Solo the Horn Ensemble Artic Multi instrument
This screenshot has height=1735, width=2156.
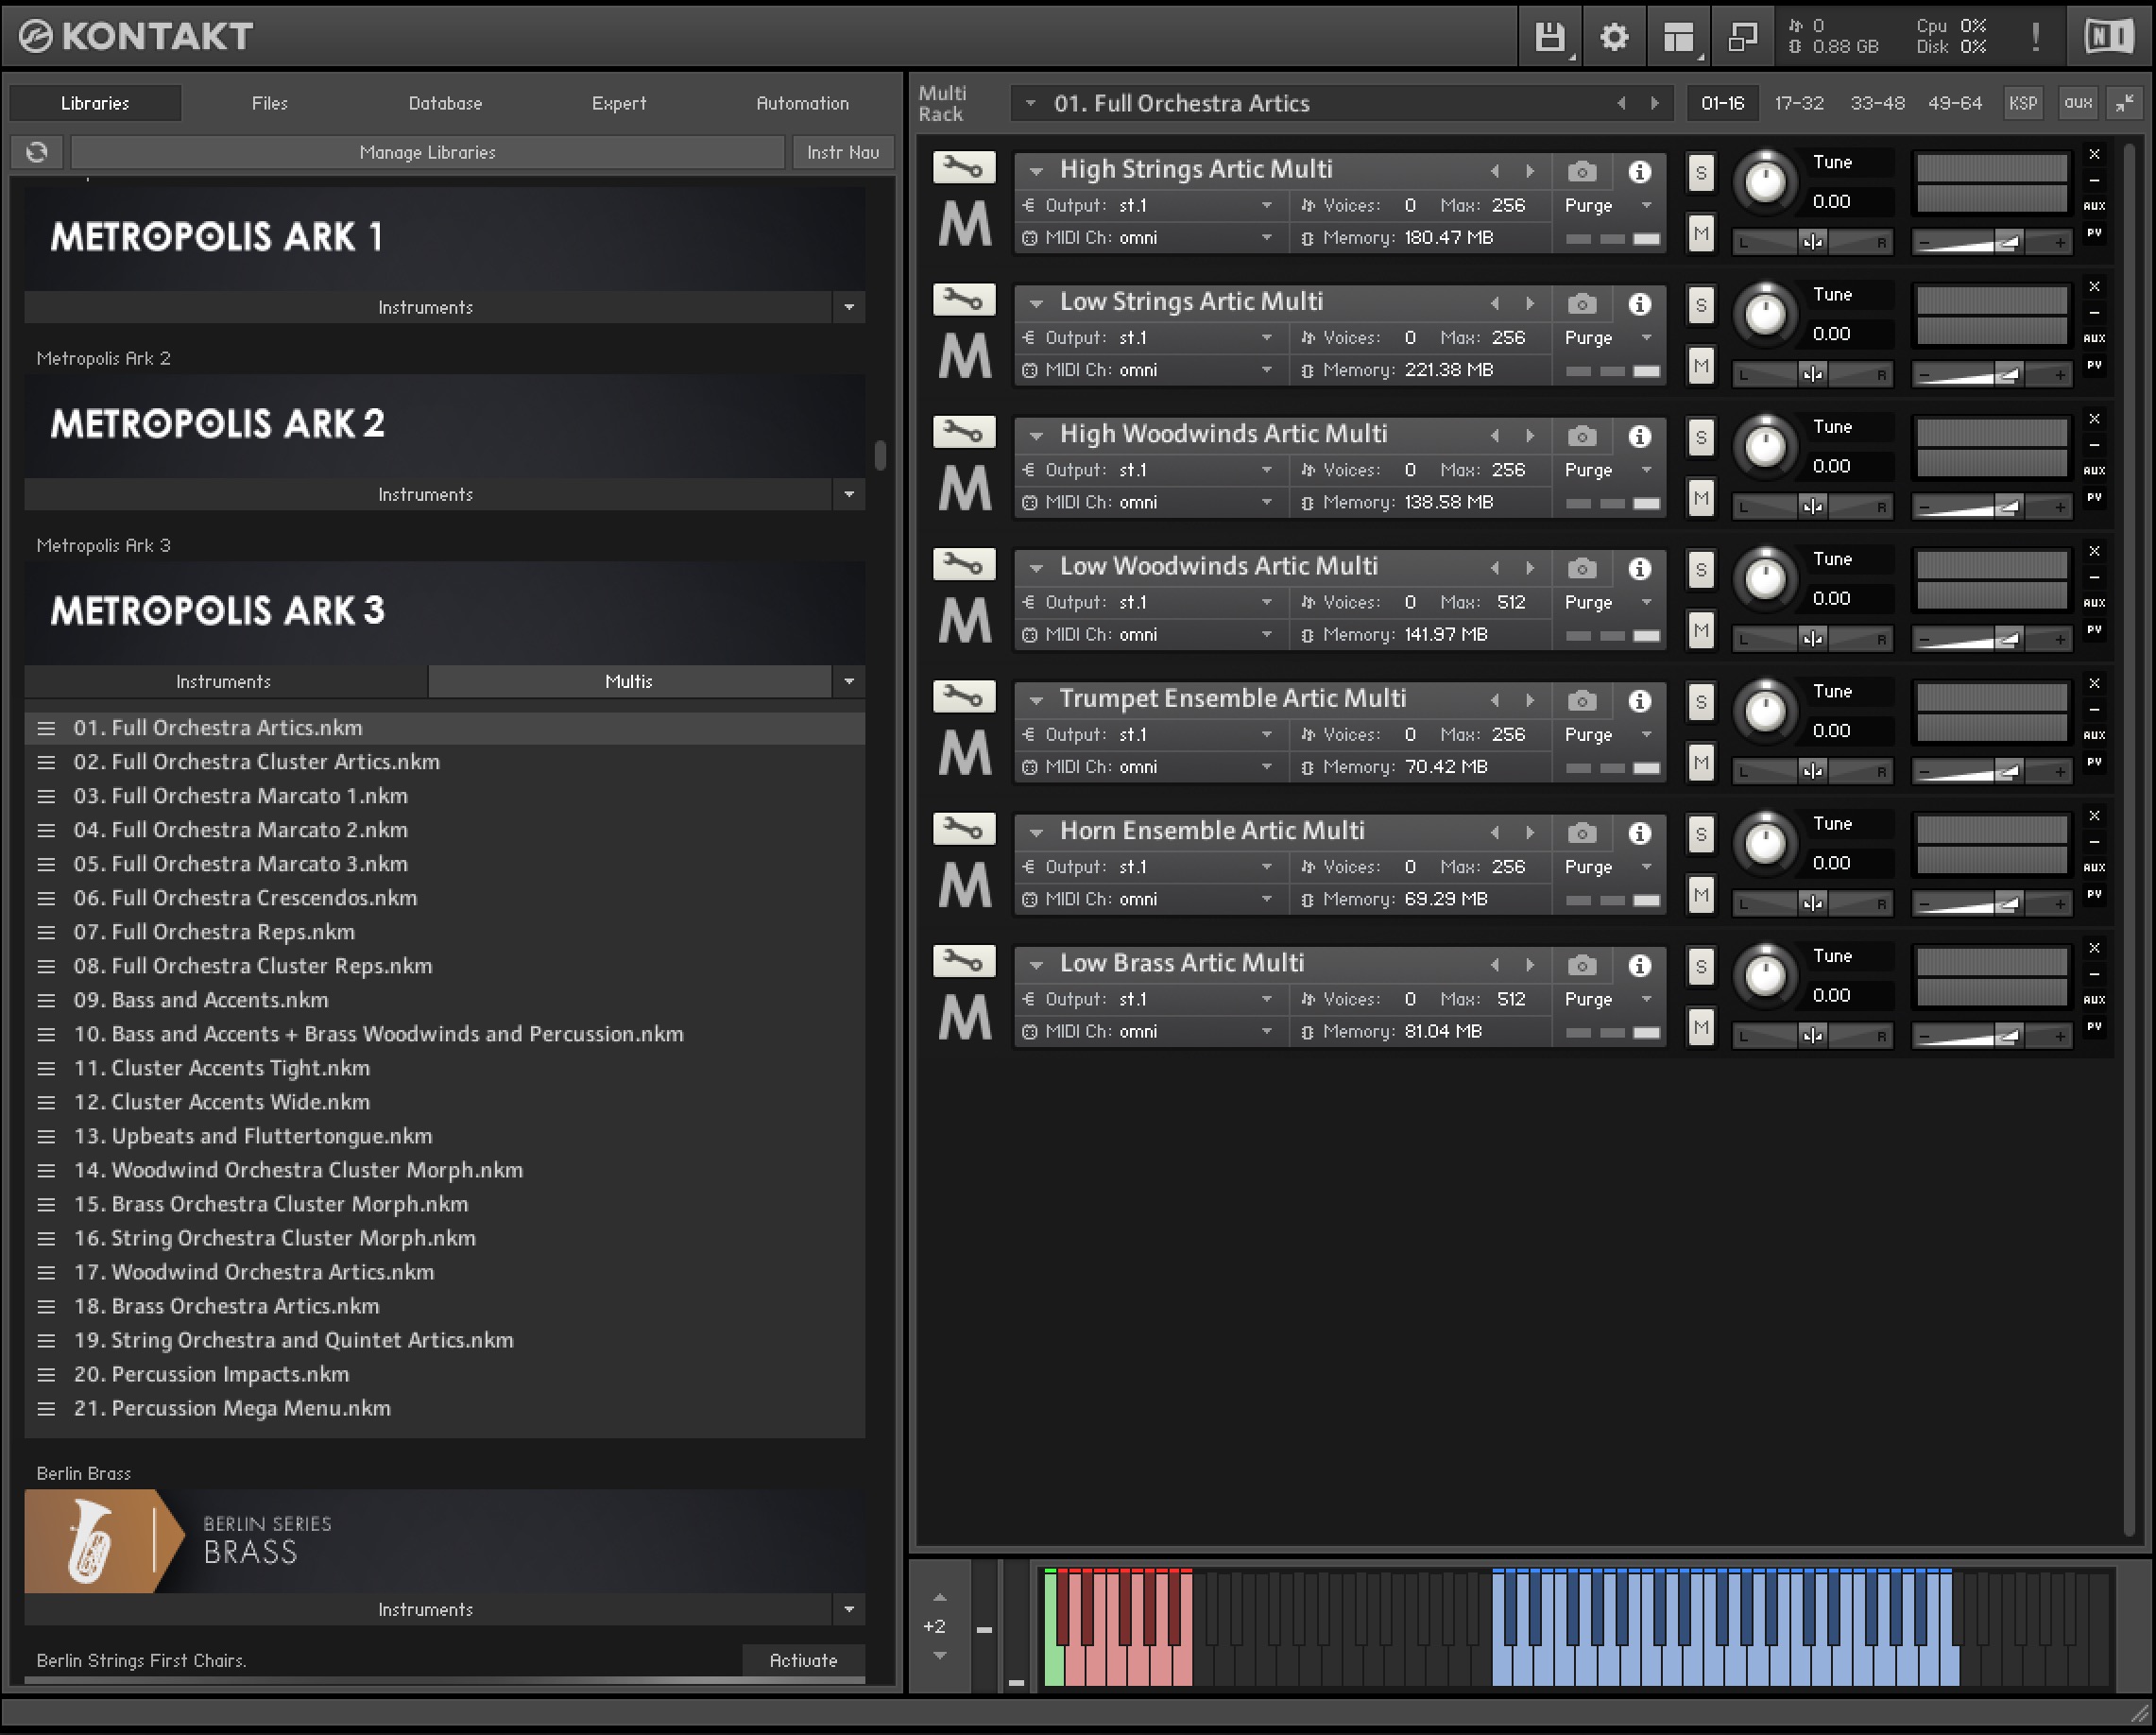point(1700,834)
